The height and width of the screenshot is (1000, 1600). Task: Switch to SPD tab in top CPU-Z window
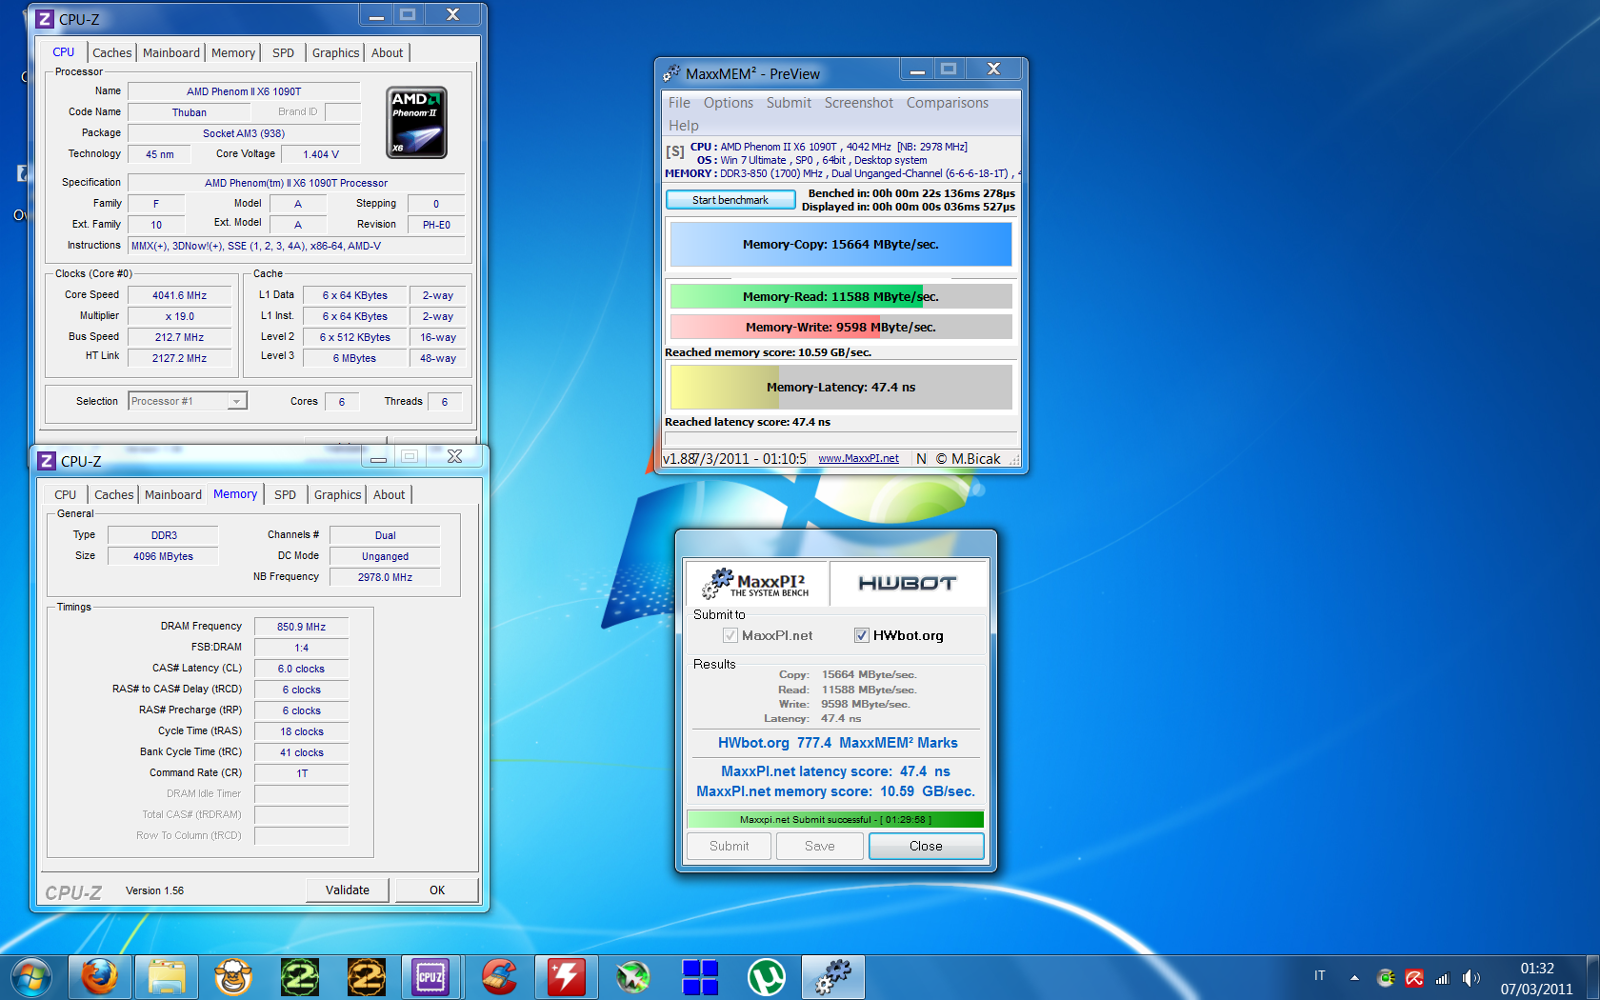tap(283, 53)
